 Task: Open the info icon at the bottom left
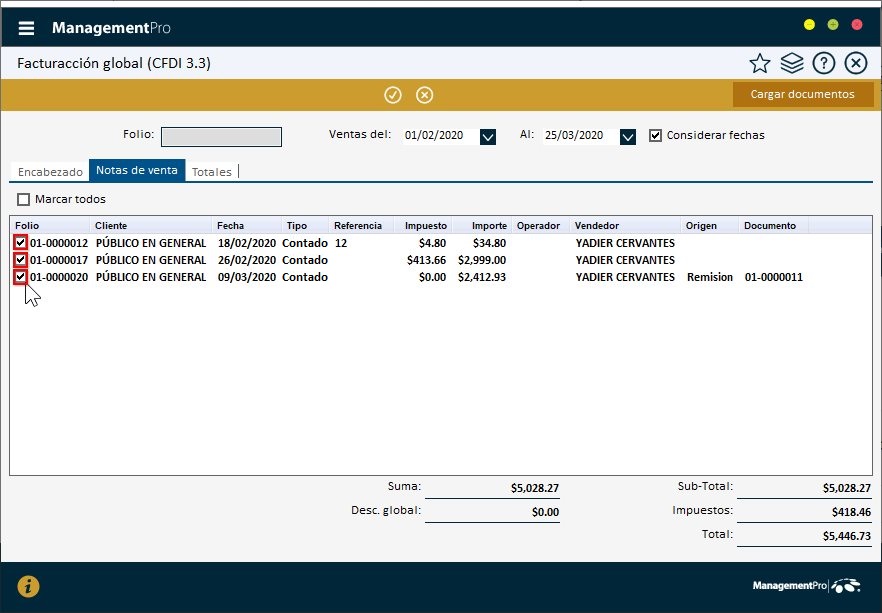pos(28,587)
